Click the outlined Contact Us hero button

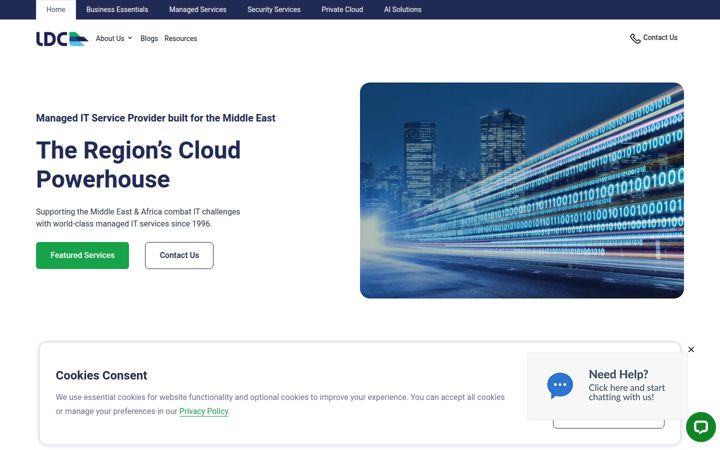pos(179,255)
